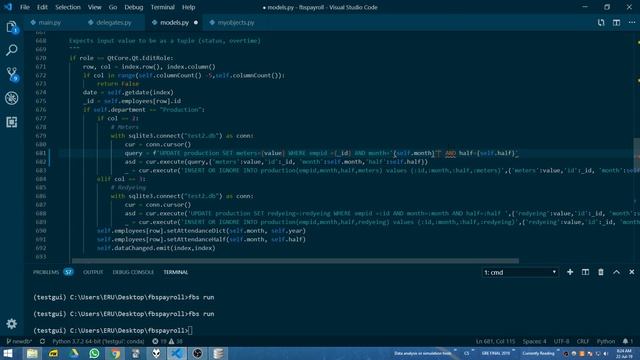Click the underlined AND error in line 681
The image size is (640, 360).
pyautogui.click(x=450, y=153)
